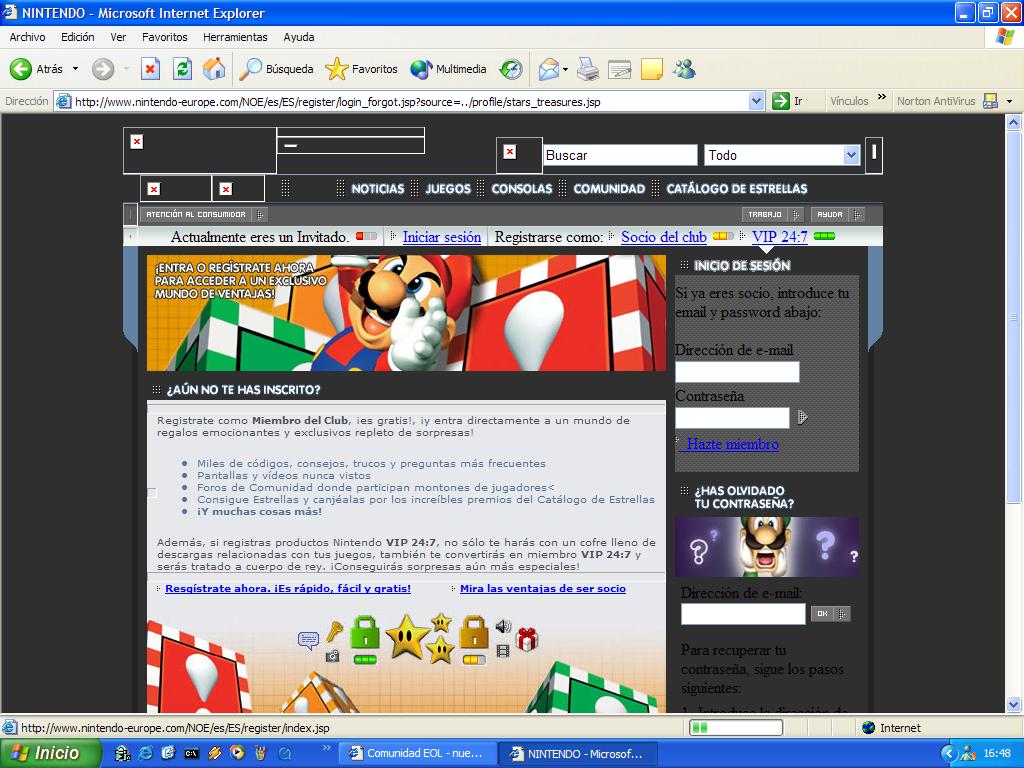This screenshot has width=1024, height=768.
Task: Open the Búsqueda search pane
Action: 276,69
